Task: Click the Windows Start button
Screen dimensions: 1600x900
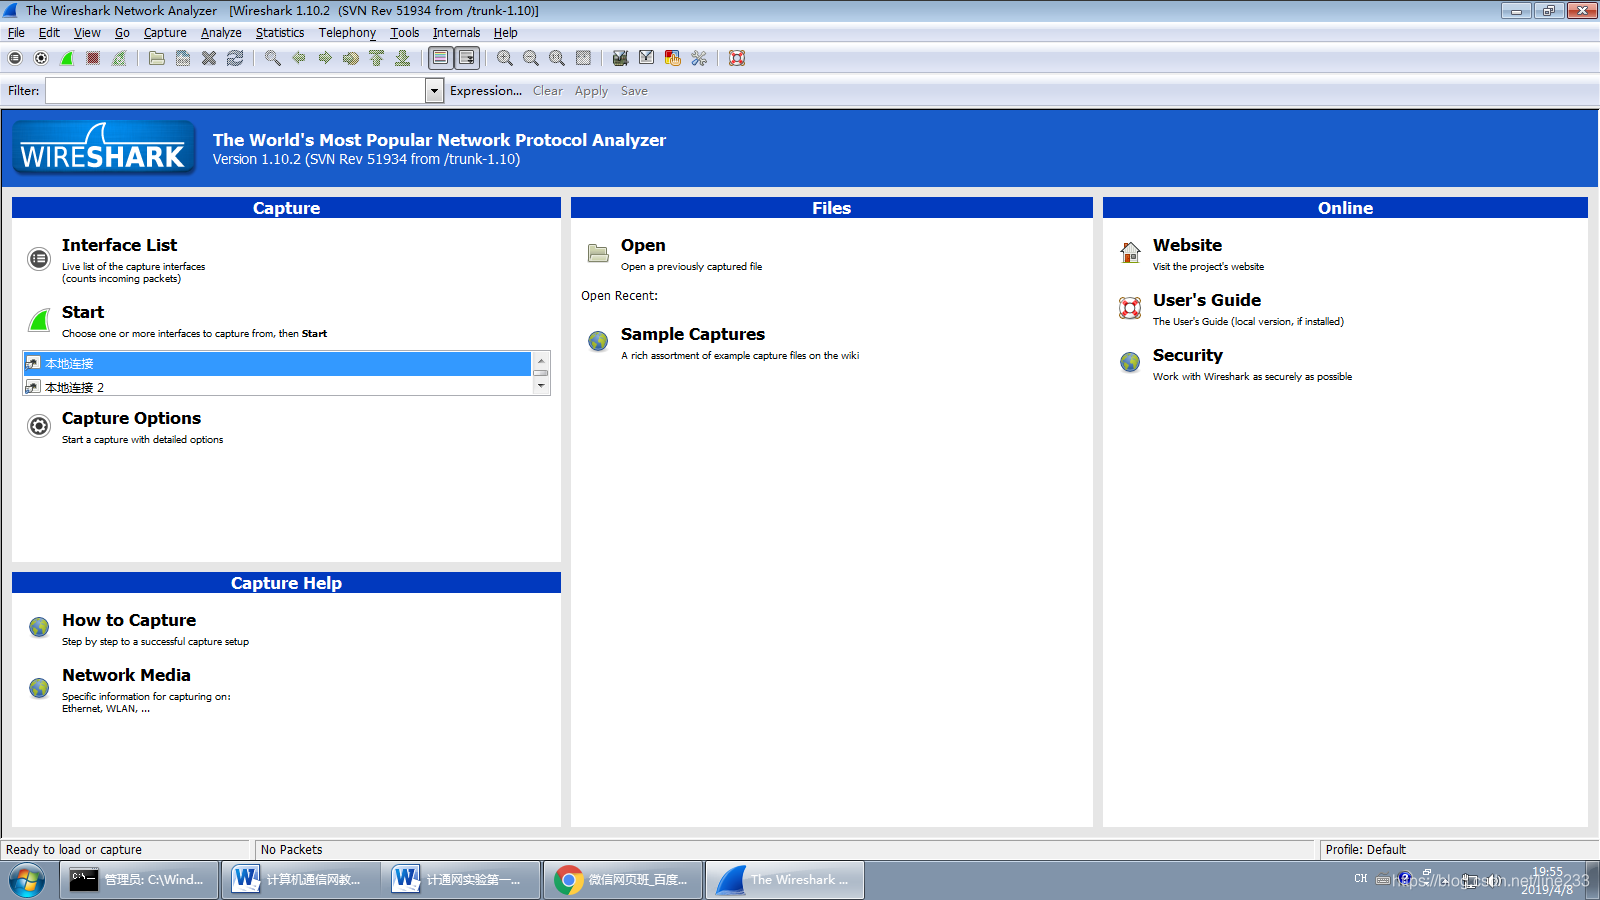Action: click(x=27, y=880)
